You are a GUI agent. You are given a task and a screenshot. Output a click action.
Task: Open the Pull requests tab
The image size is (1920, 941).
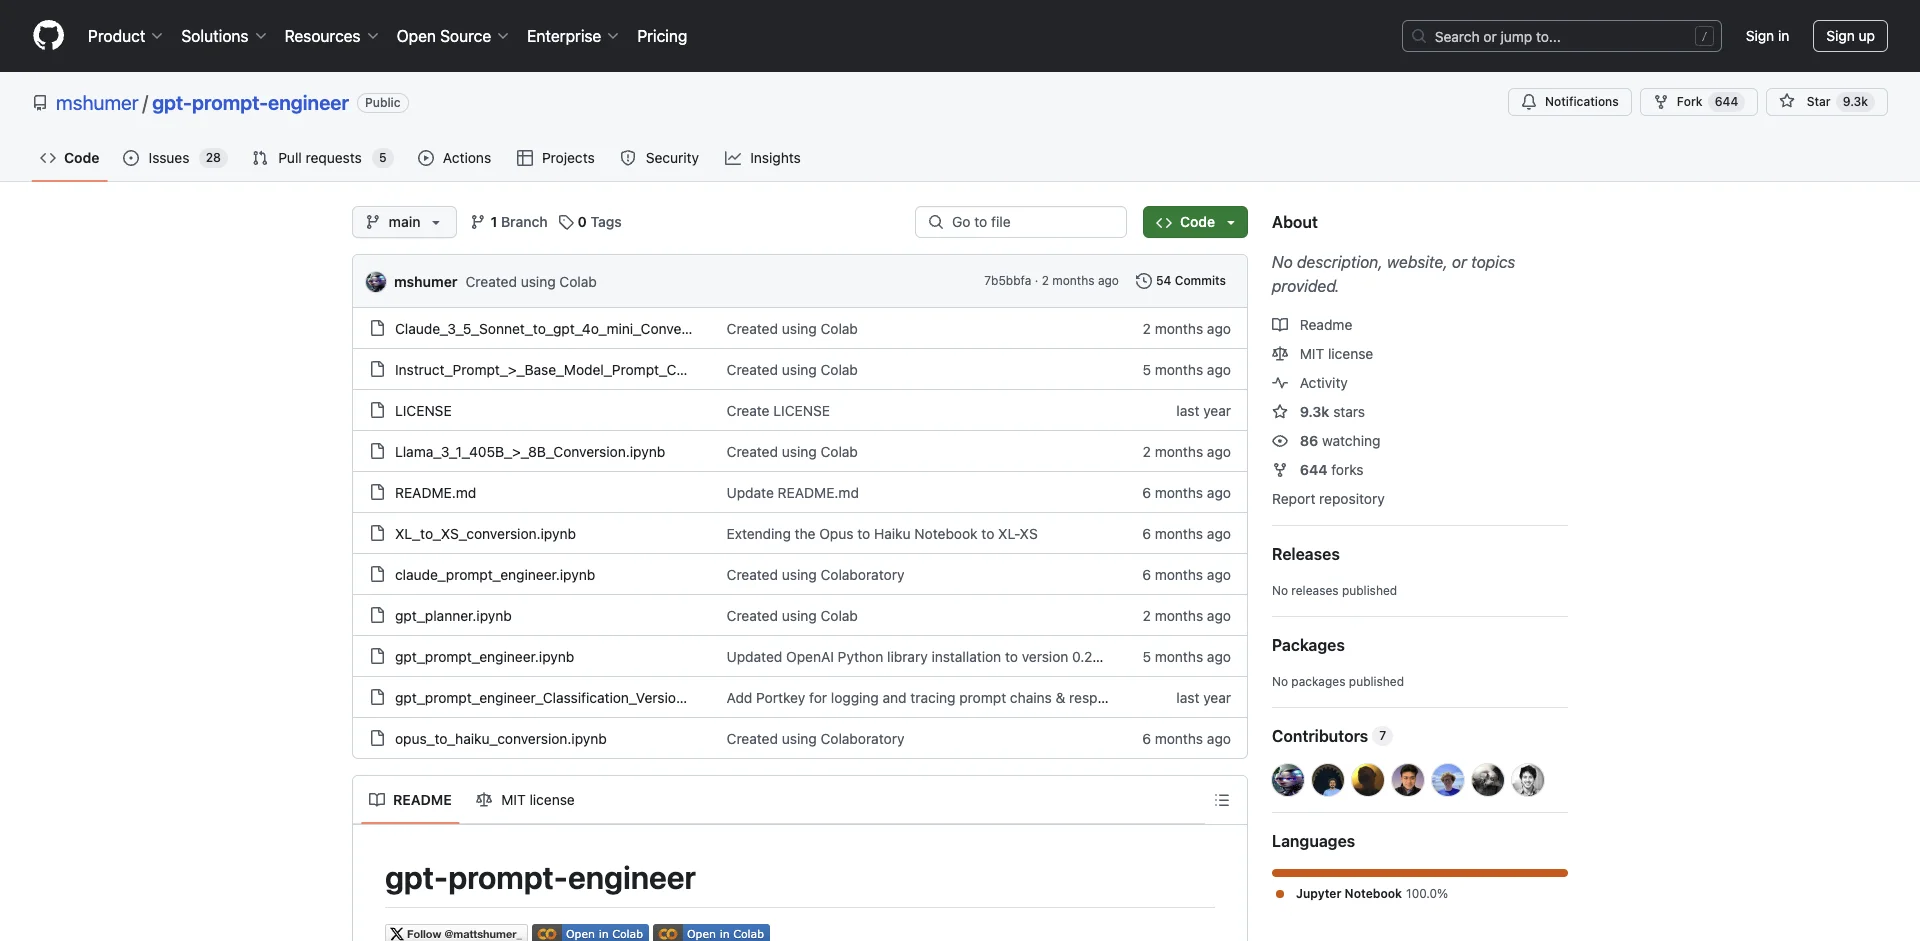322,158
